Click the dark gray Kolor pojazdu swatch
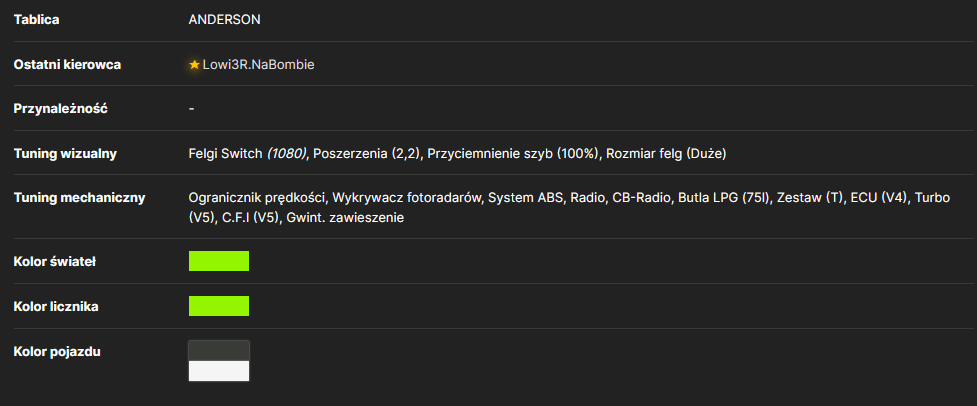977x406 pixels. click(219, 351)
